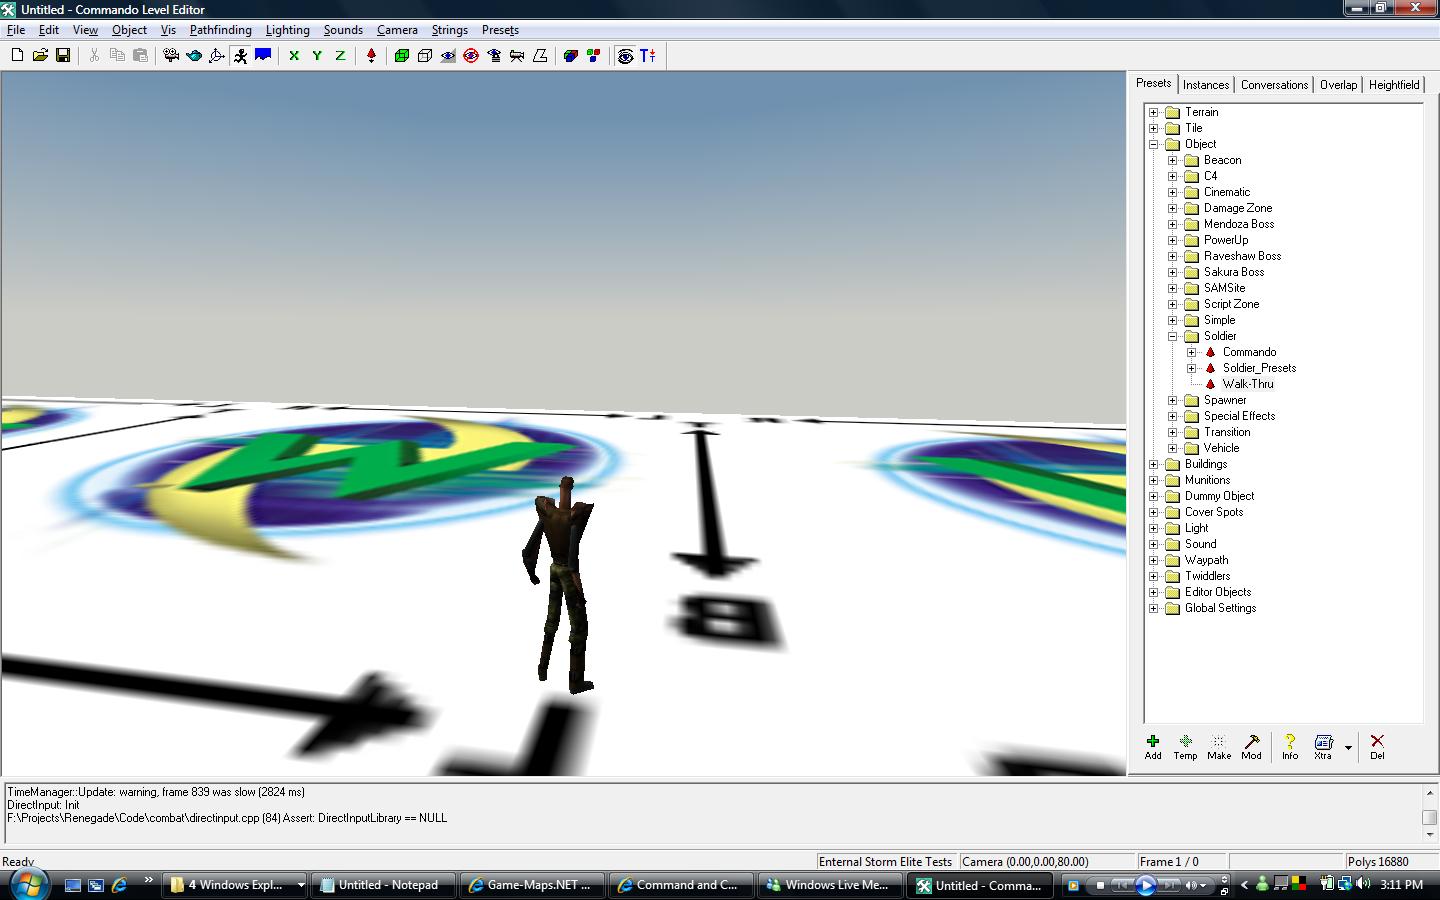Click the Mod hammer button
Viewport: 1440px width, 900px height.
pyautogui.click(x=1251, y=746)
